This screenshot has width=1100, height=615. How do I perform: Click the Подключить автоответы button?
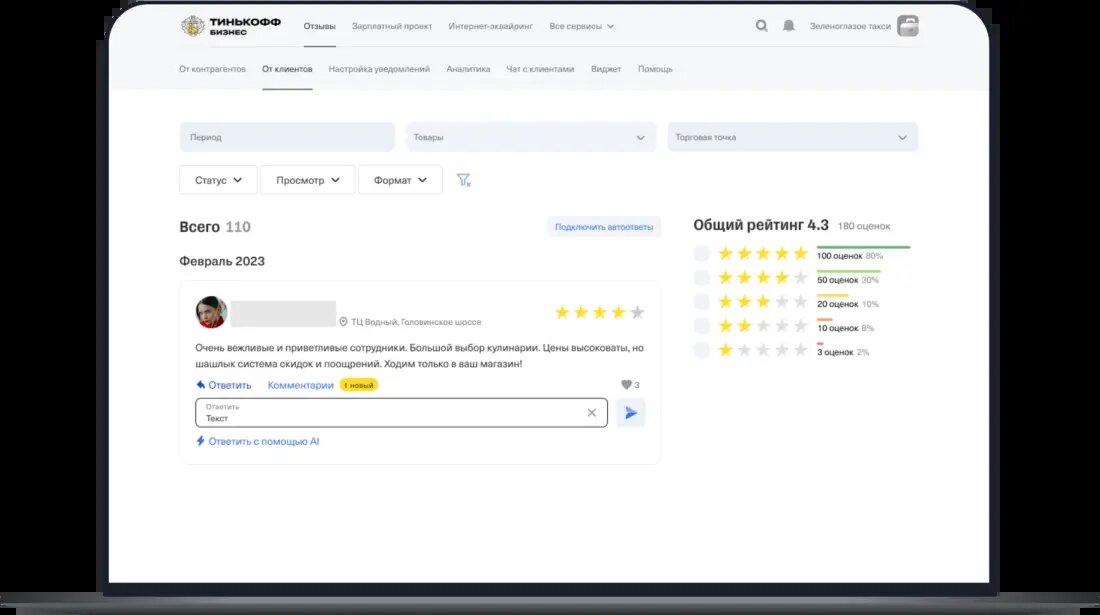(x=603, y=227)
